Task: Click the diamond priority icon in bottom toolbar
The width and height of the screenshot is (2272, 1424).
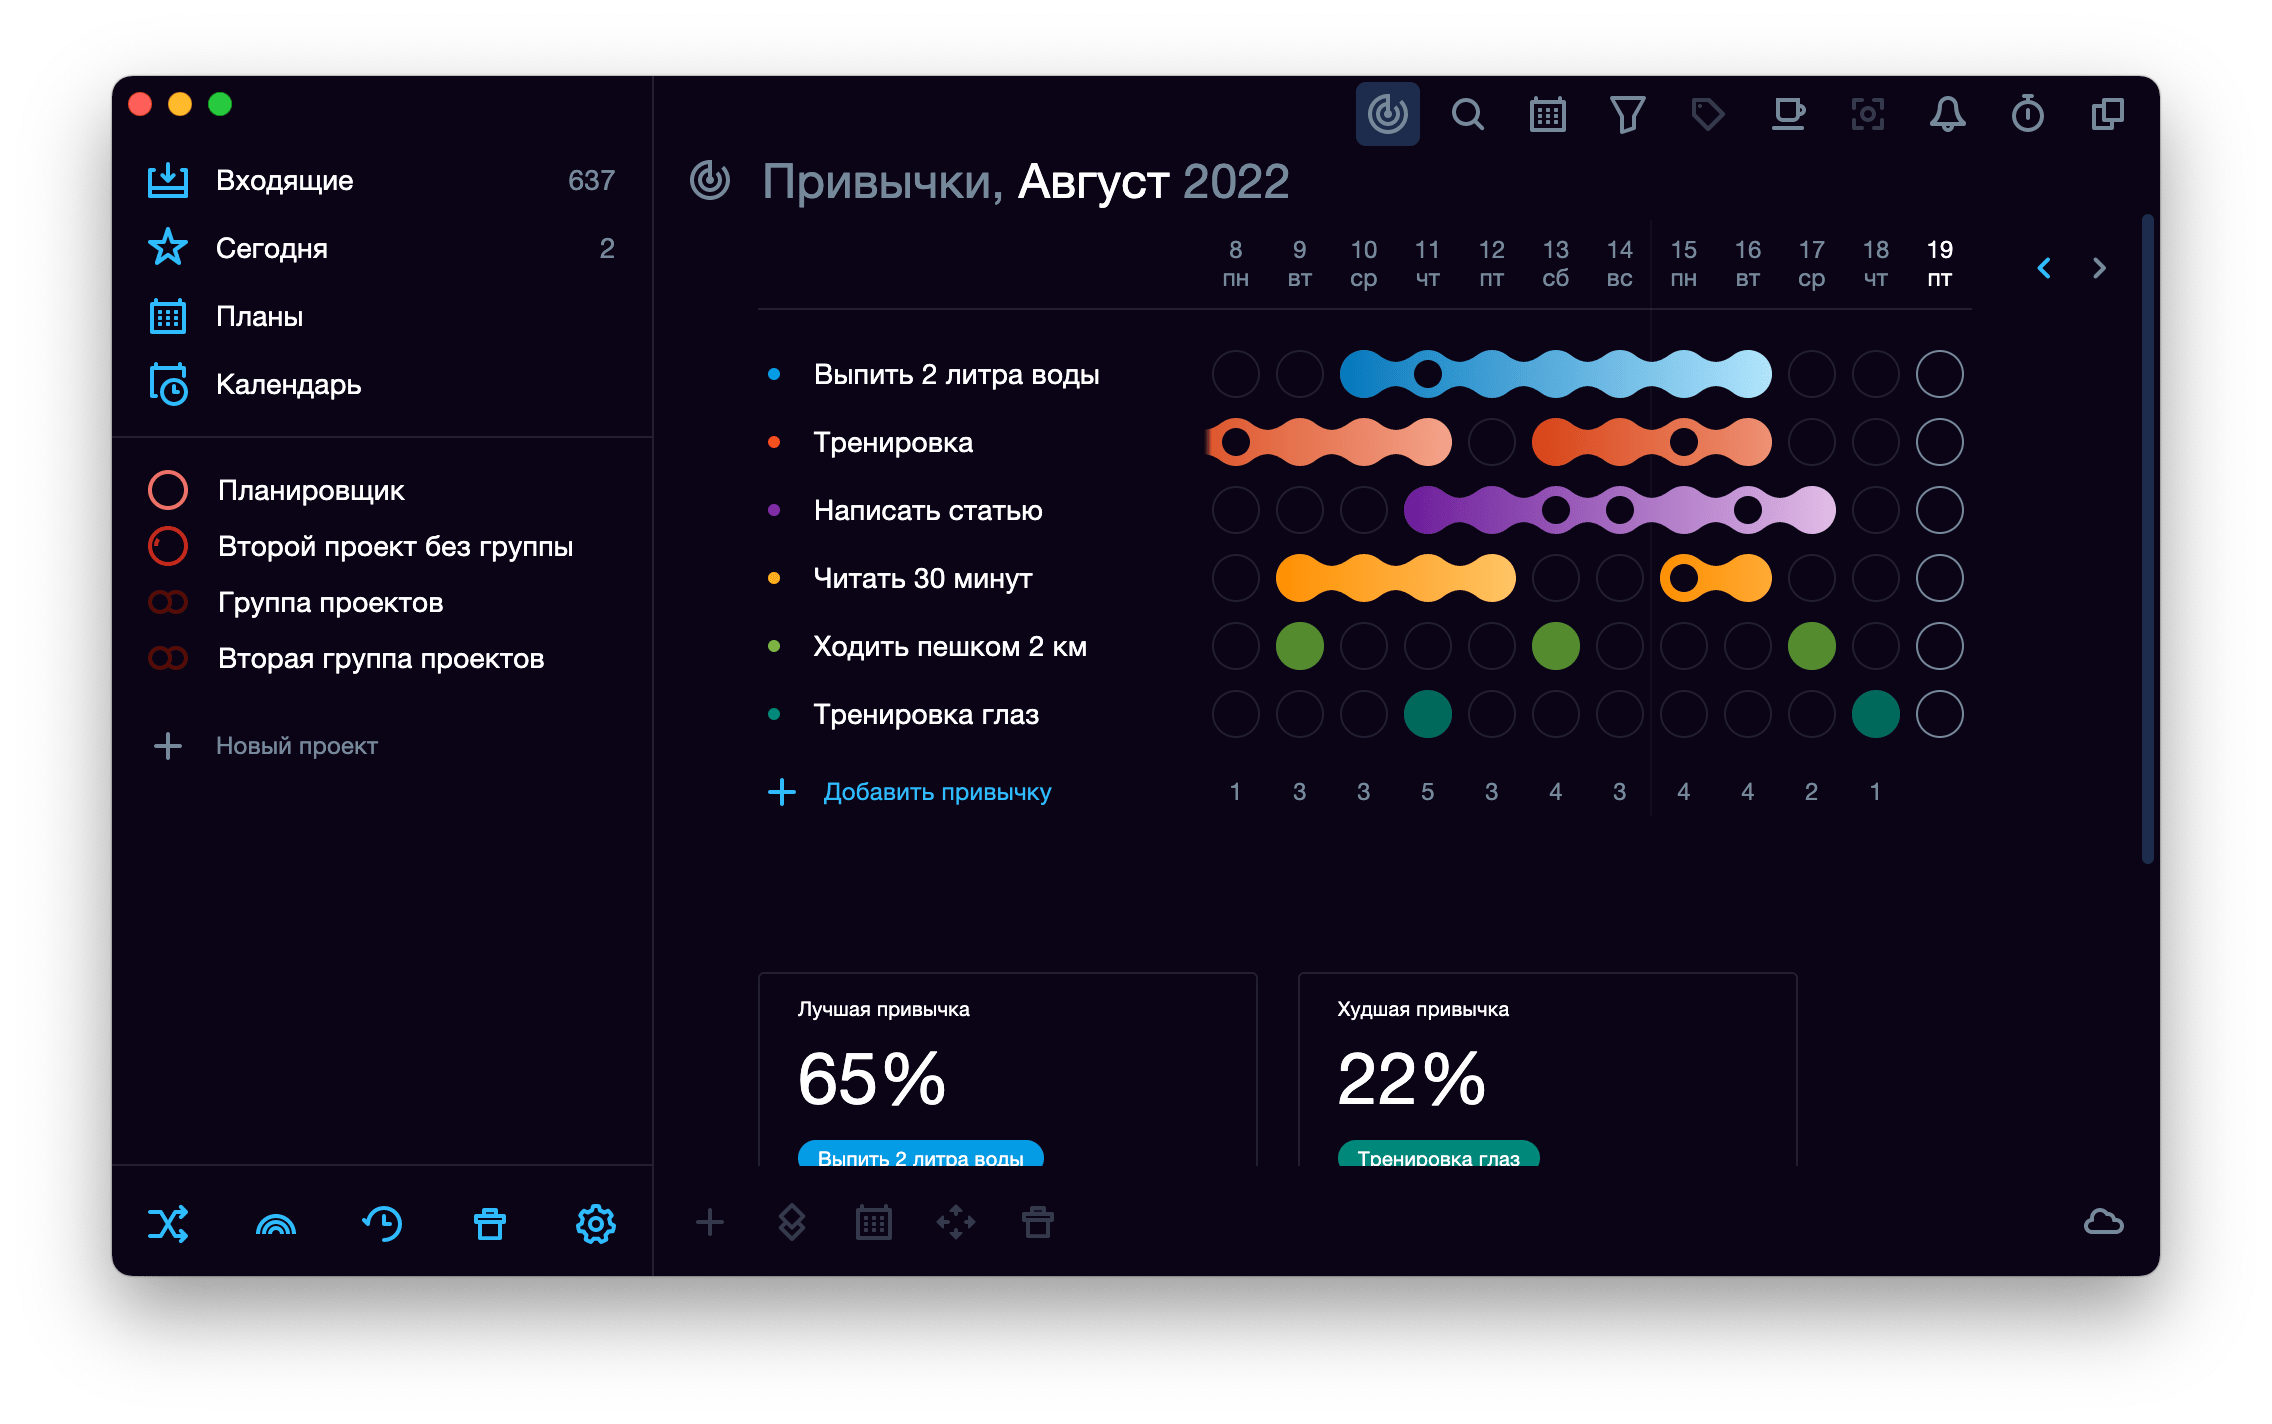Action: (792, 1222)
